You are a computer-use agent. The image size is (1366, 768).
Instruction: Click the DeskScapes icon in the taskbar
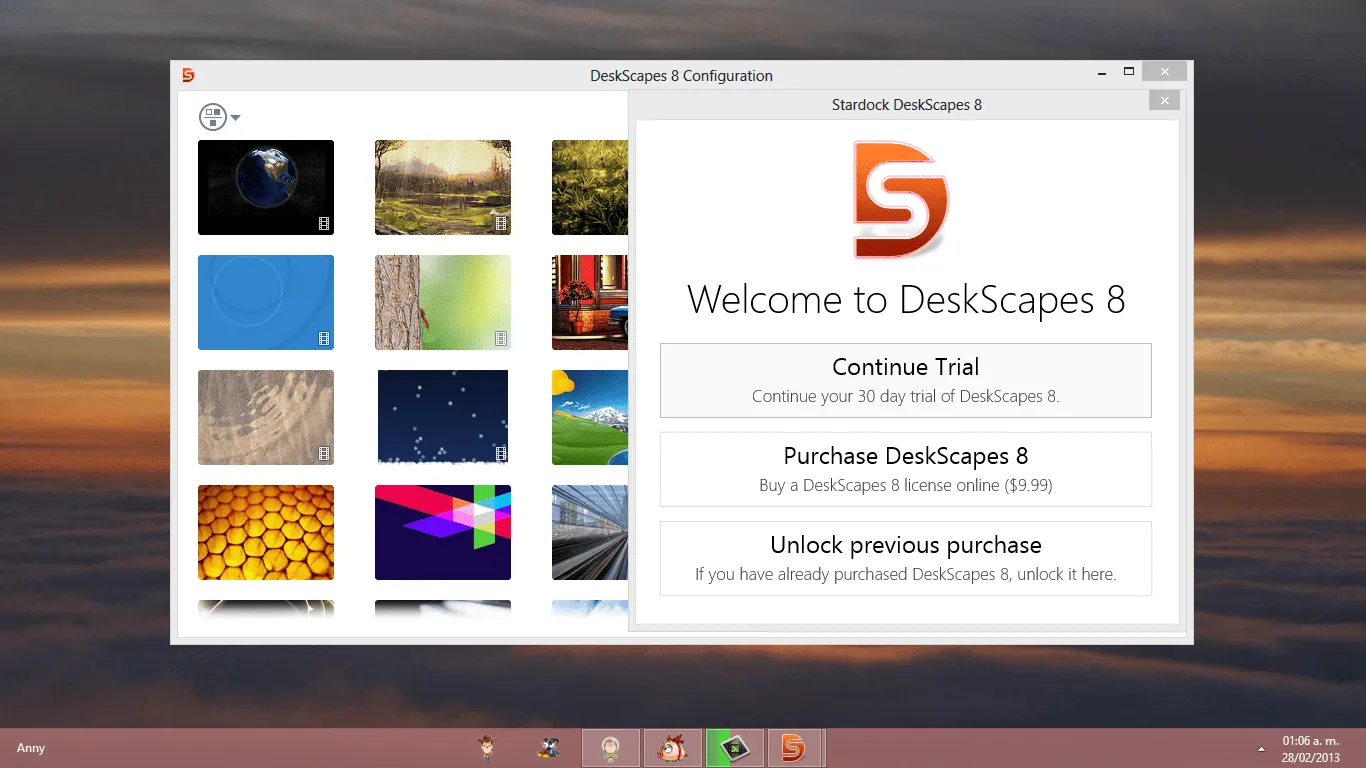click(x=794, y=748)
